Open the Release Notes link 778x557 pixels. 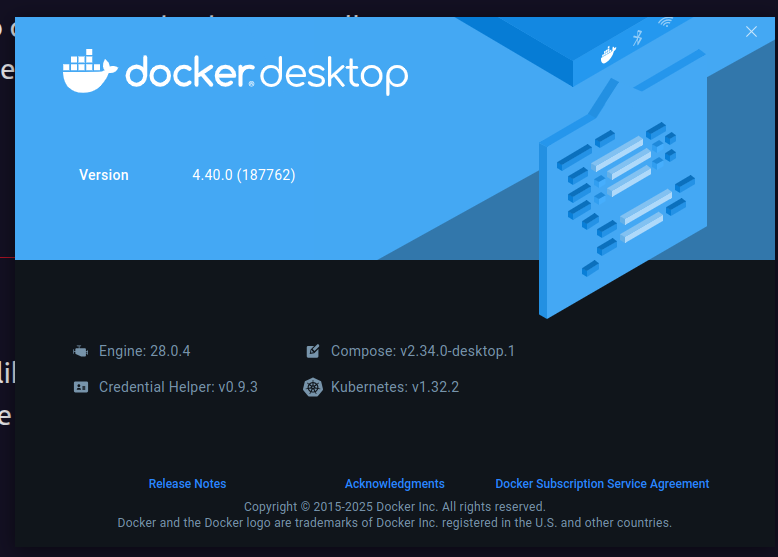point(187,484)
